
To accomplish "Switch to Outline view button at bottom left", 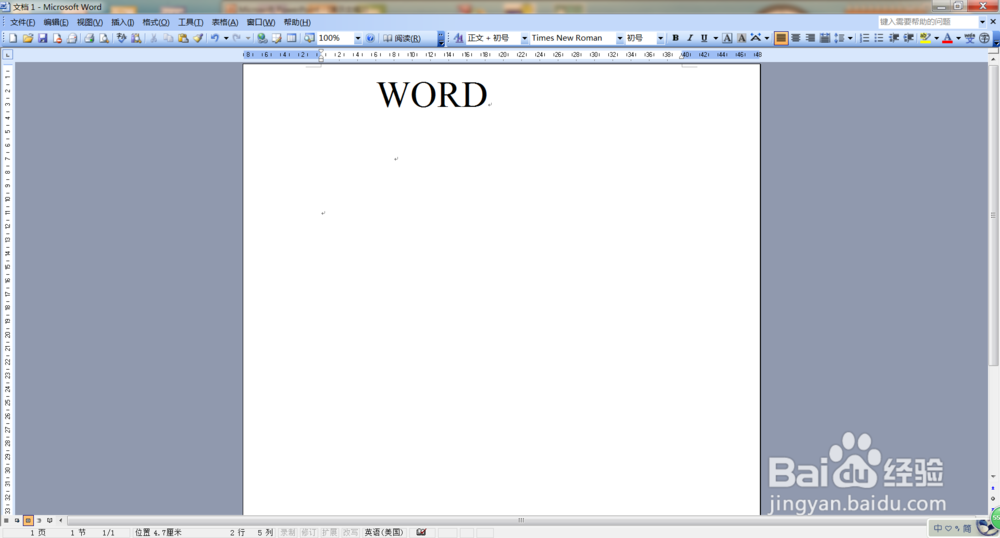I will pyautogui.click(x=39, y=521).
